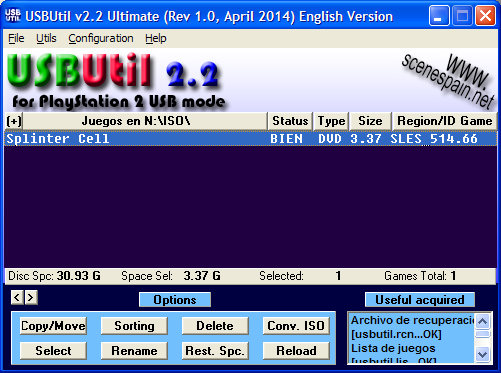Click the [usbutil.rcn...OK] log line

396,334
